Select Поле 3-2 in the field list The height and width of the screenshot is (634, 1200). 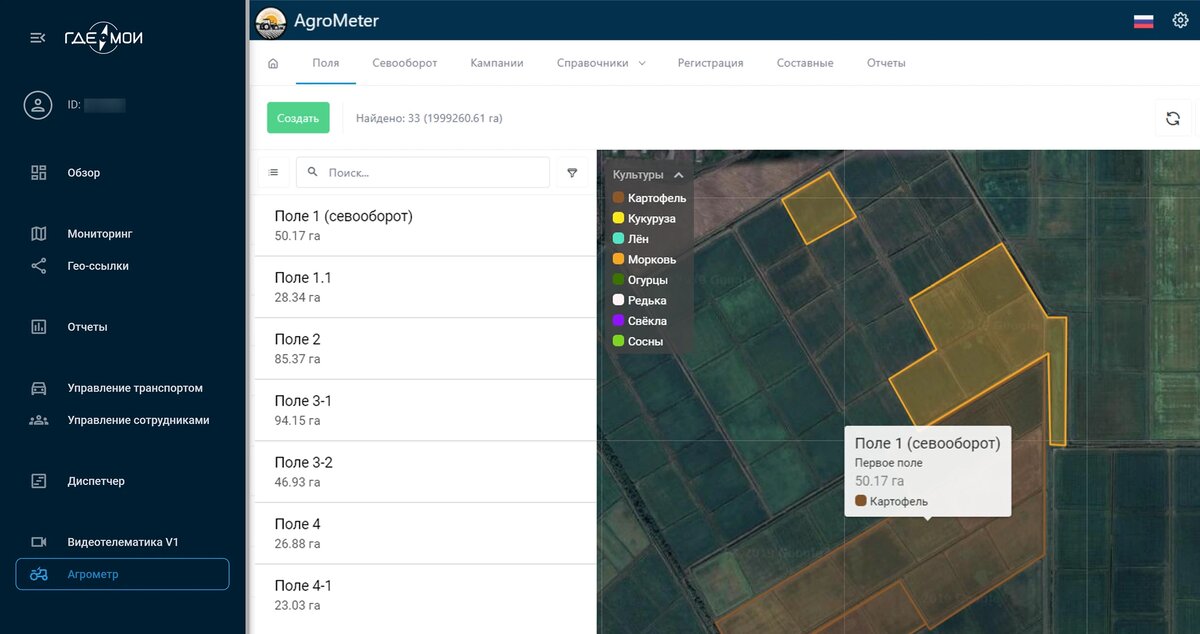click(x=426, y=471)
